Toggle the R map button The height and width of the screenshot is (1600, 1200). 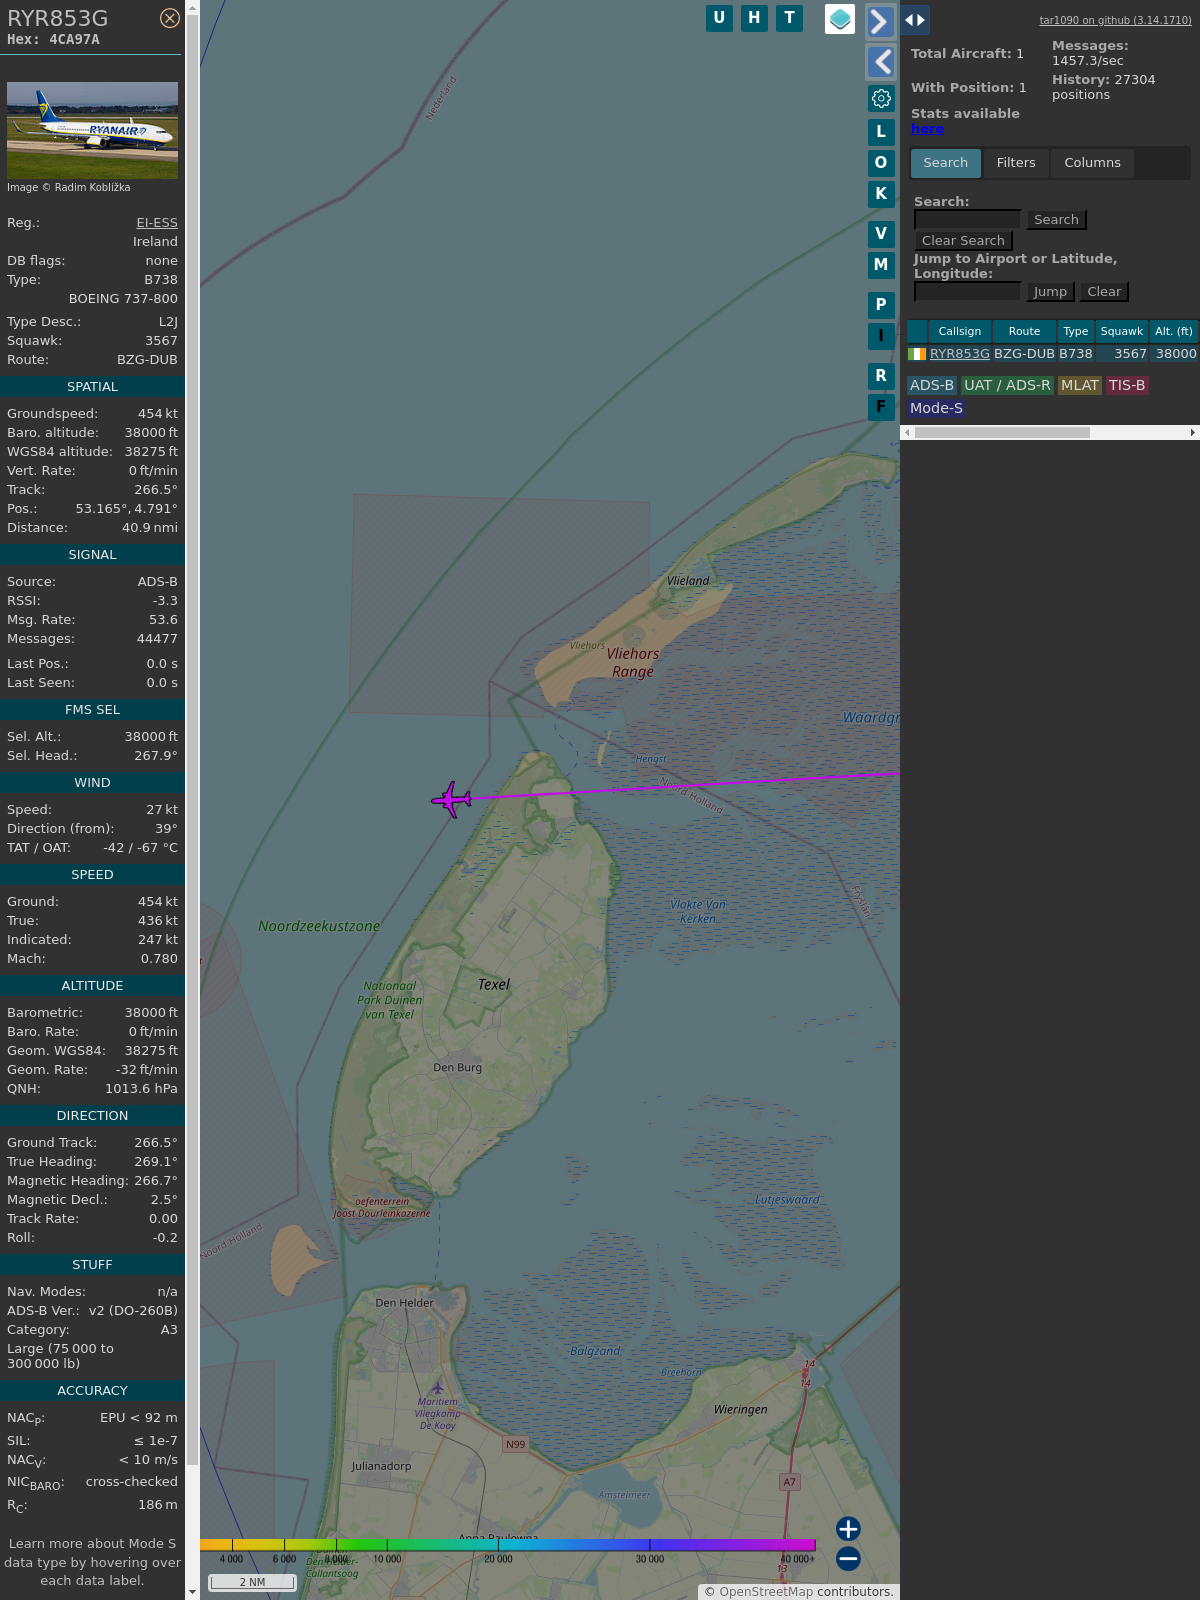[x=881, y=376]
